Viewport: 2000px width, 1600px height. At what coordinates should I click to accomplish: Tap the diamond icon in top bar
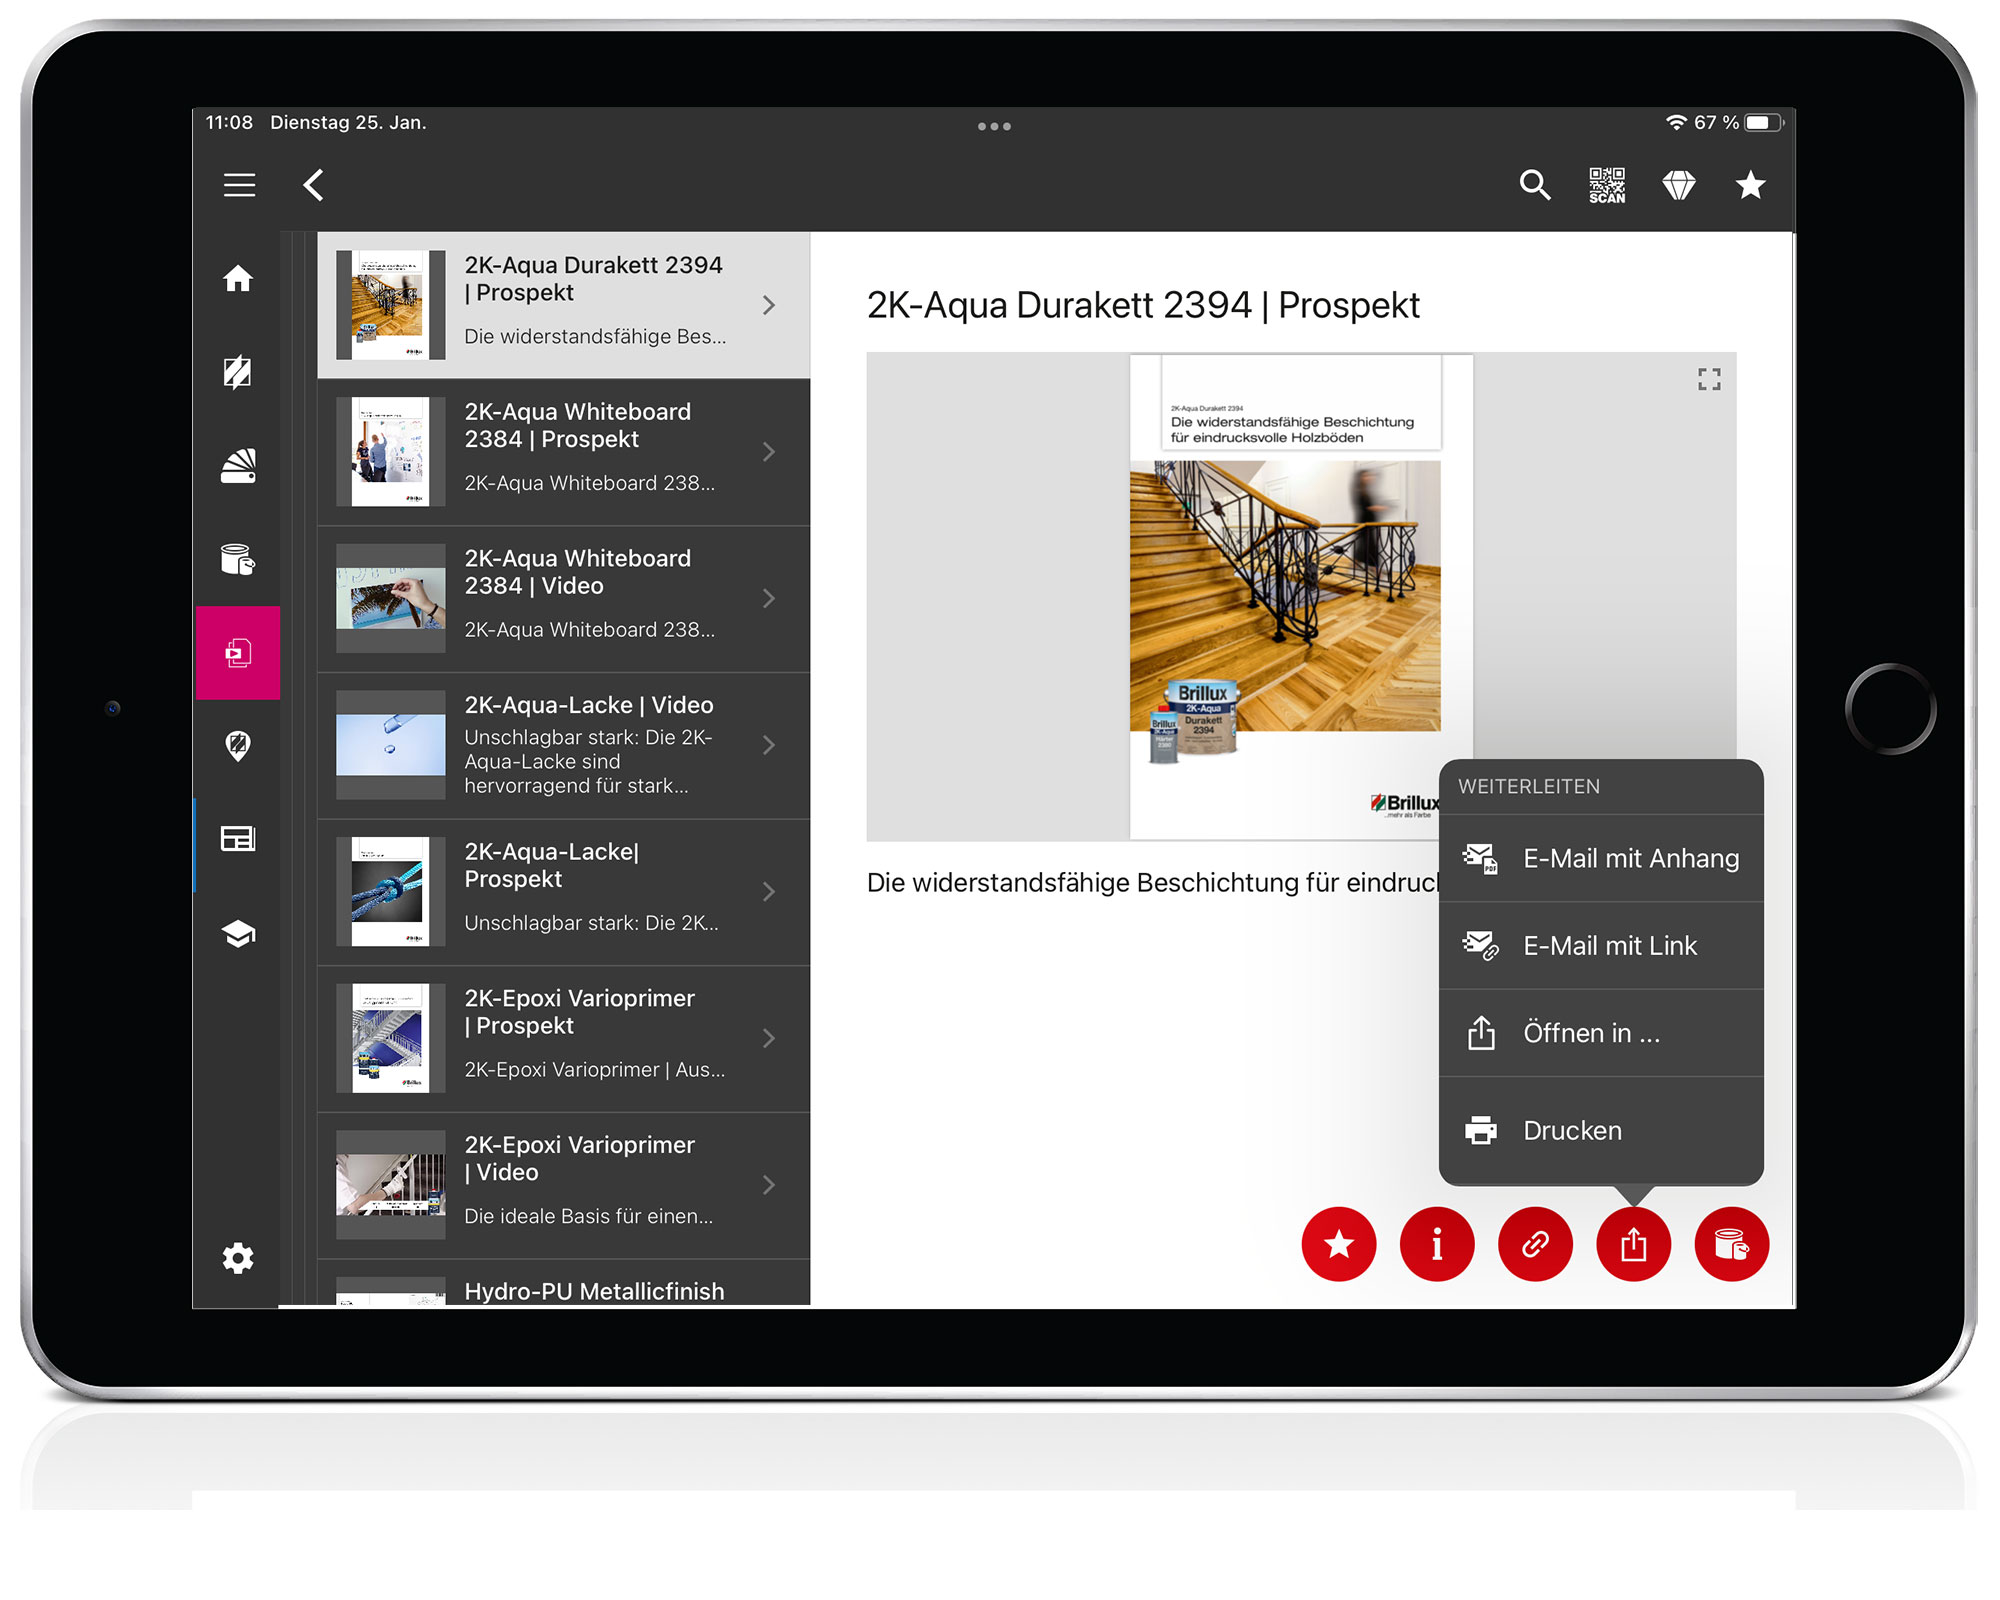coord(1679,185)
